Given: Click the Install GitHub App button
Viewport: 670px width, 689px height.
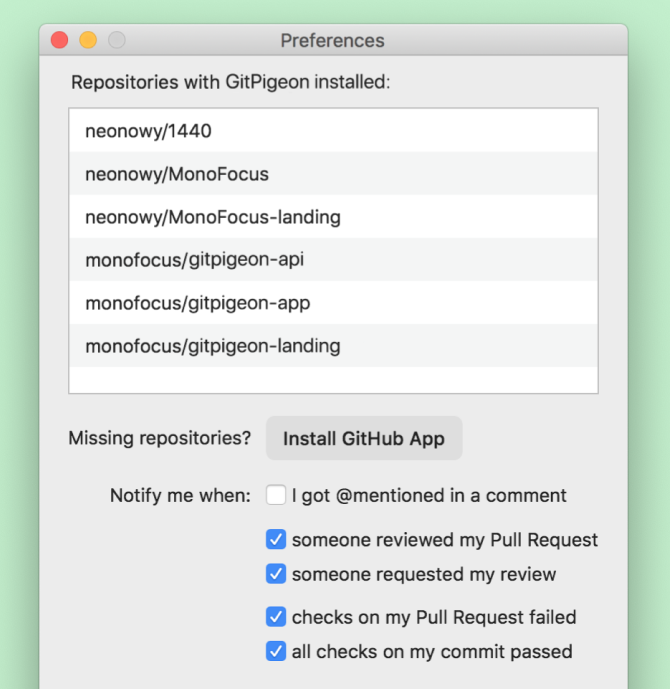Looking at the screenshot, I should point(364,438).
